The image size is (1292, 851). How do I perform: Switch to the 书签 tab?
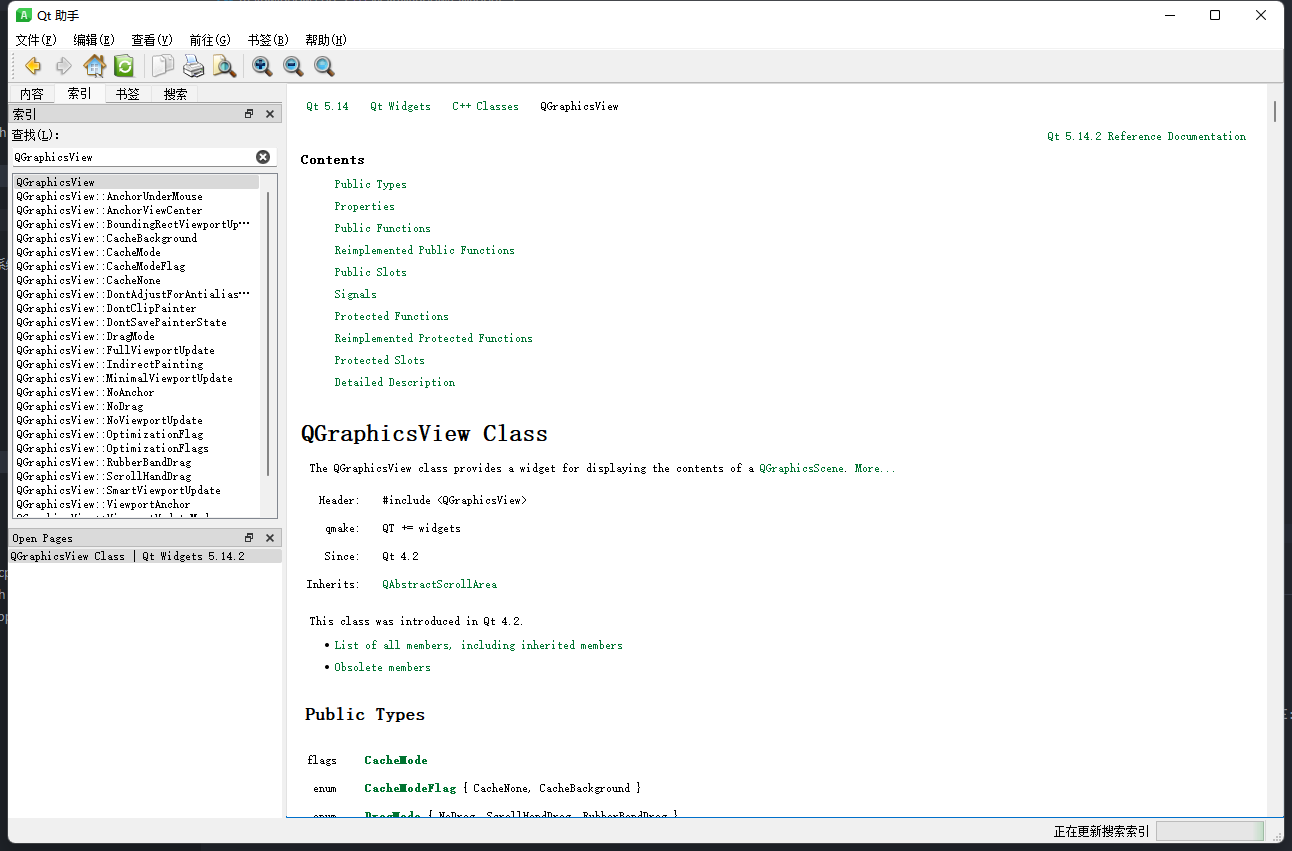(x=127, y=94)
